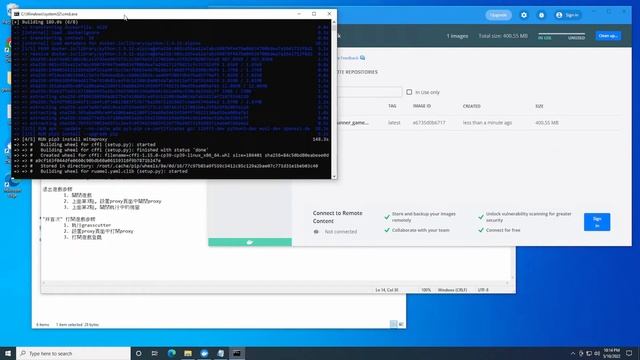Switch to Command Prompt on the taskbar
The width and height of the screenshot is (640, 360).
pyautogui.click(x=237, y=353)
